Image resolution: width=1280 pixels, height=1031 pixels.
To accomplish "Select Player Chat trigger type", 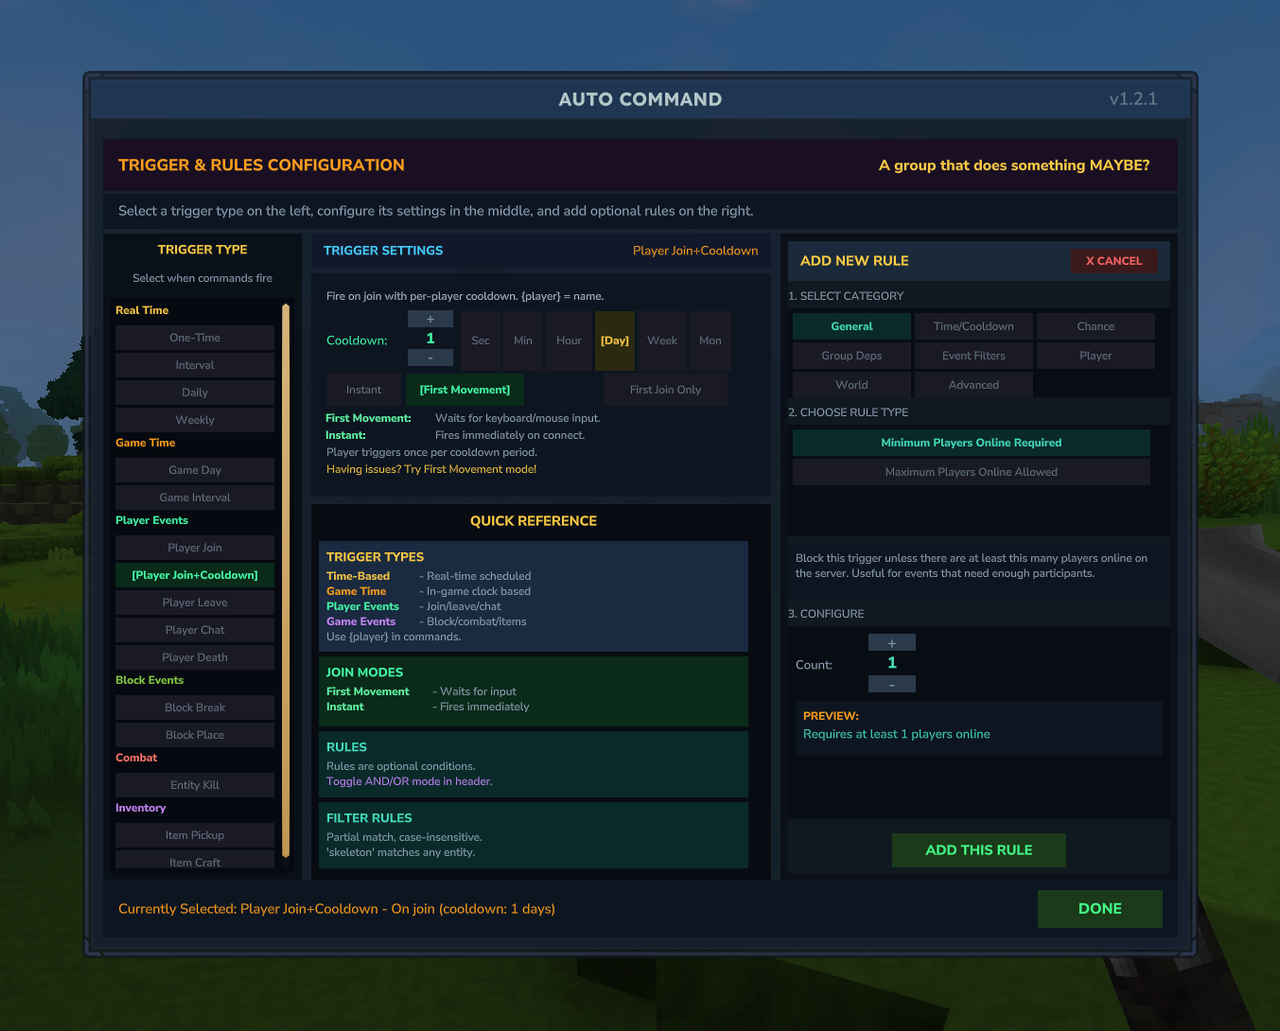I will pyautogui.click(x=195, y=630).
